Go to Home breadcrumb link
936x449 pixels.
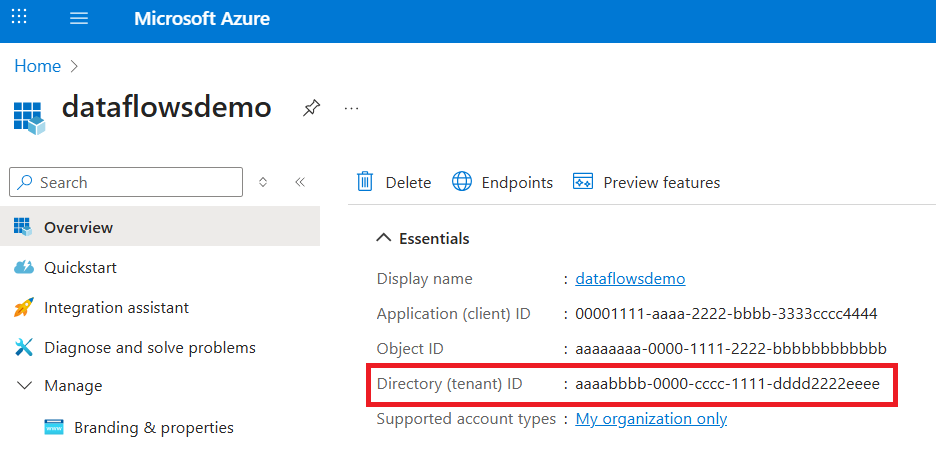coord(37,66)
